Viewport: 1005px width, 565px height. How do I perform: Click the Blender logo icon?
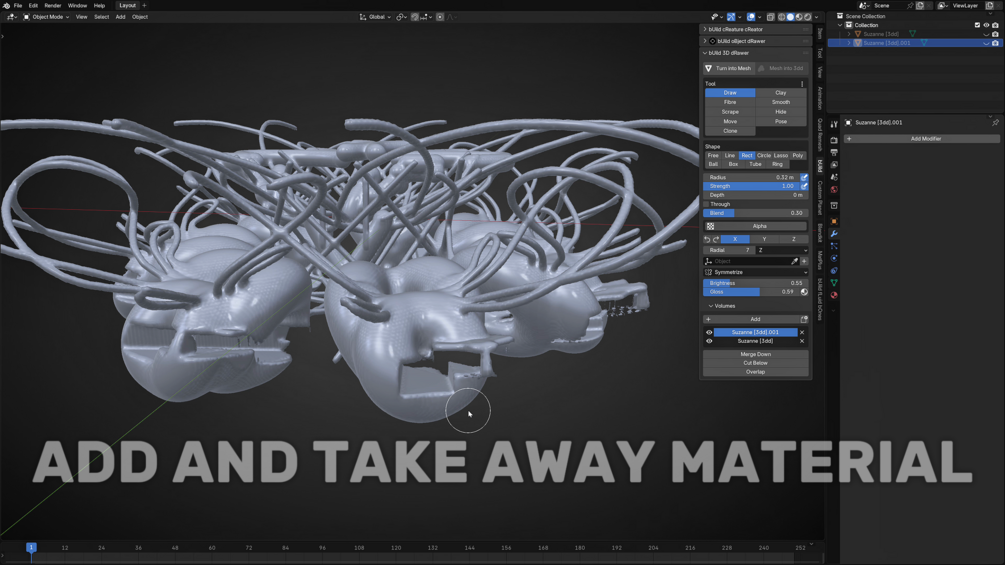coord(6,5)
